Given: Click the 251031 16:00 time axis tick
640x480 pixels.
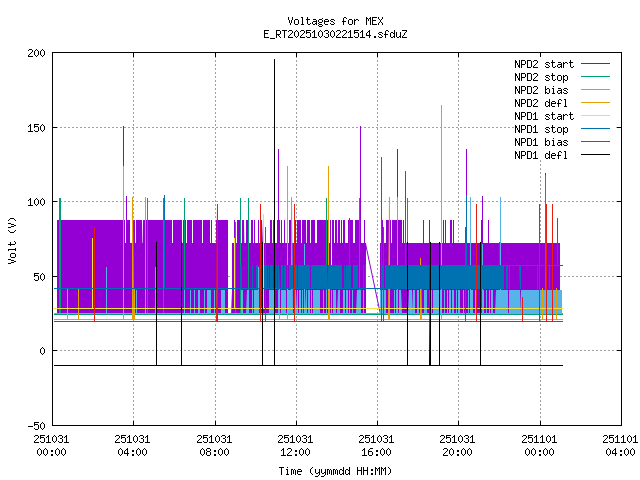Looking at the screenshot, I should (x=376, y=444).
